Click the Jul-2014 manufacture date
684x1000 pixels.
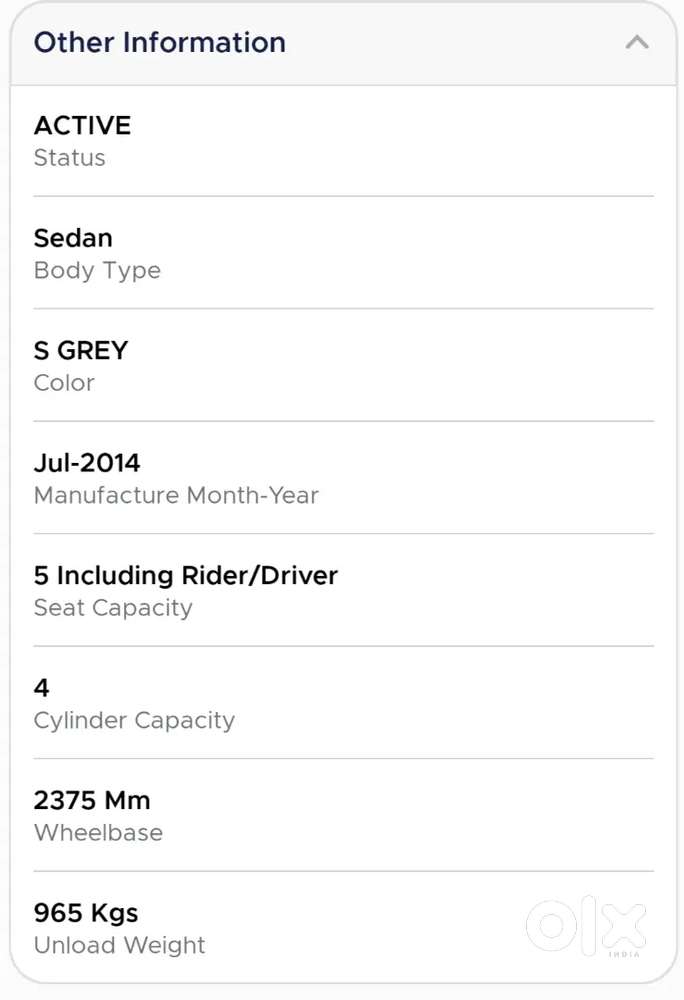[88, 463]
